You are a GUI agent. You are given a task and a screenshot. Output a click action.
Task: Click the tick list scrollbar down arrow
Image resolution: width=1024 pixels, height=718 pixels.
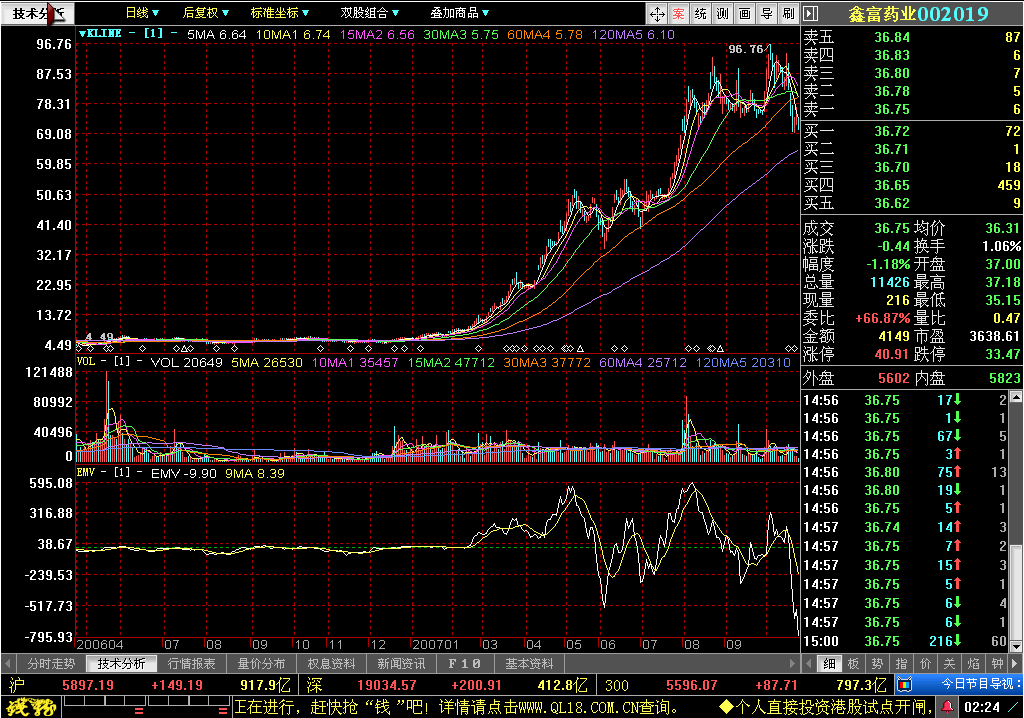[x=1016, y=647]
